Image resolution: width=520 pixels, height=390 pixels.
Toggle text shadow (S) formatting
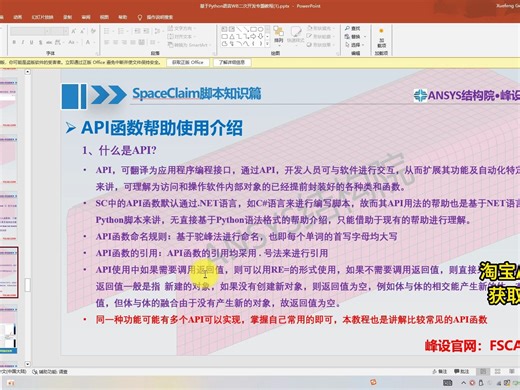point(40,42)
